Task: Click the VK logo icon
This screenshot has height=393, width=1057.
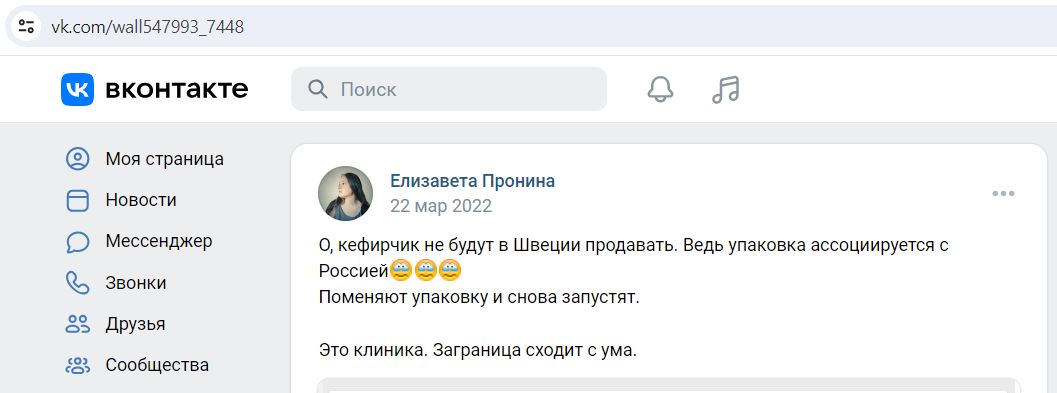Action: (x=78, y=90)
